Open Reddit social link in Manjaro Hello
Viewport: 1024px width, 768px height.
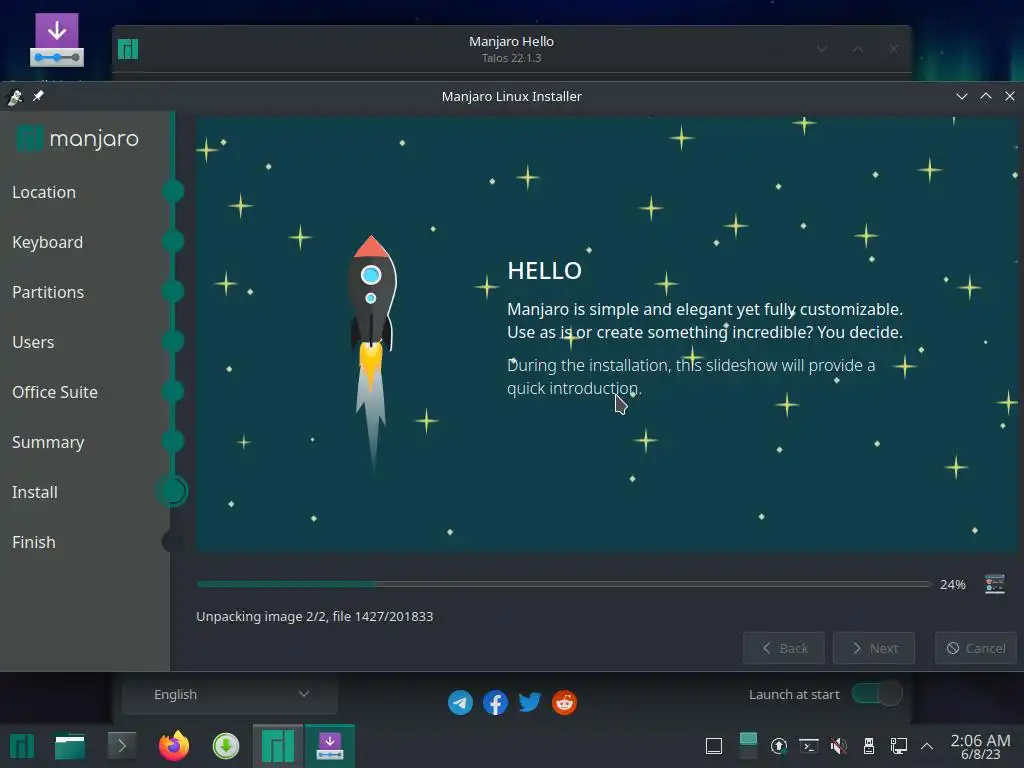click(x=564, y=703)
